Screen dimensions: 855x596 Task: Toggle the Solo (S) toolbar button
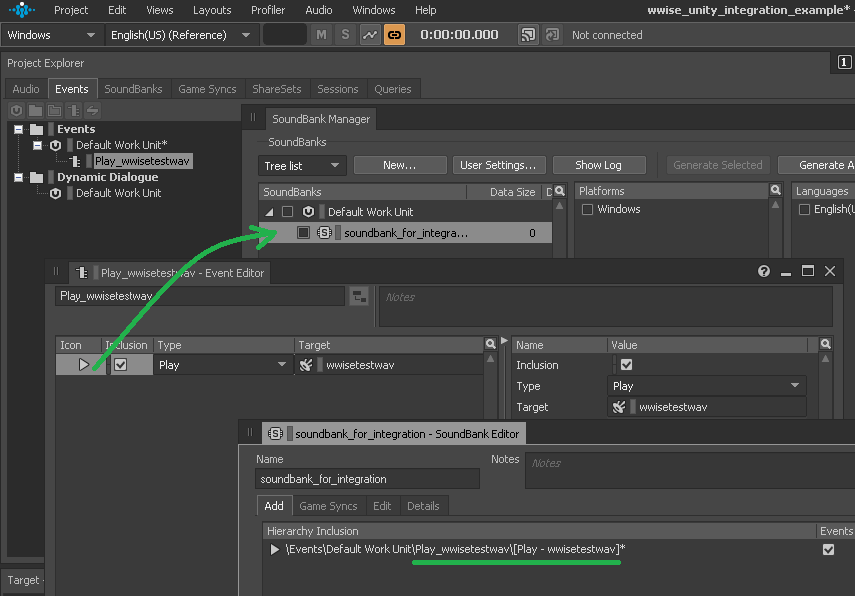[x=345, y=35]
